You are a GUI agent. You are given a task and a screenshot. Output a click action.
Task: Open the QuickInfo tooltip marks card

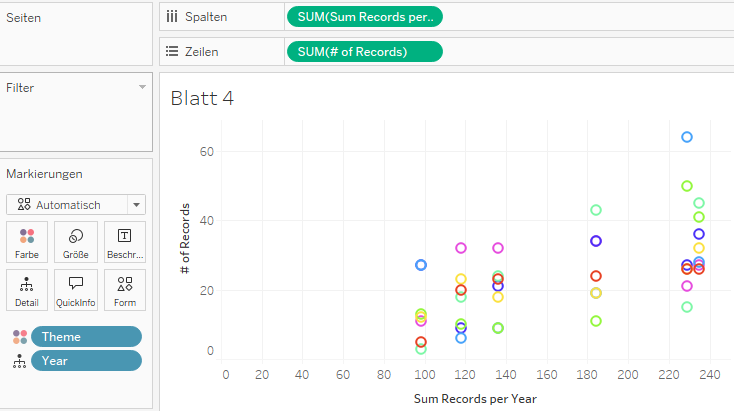coord(76,290)
